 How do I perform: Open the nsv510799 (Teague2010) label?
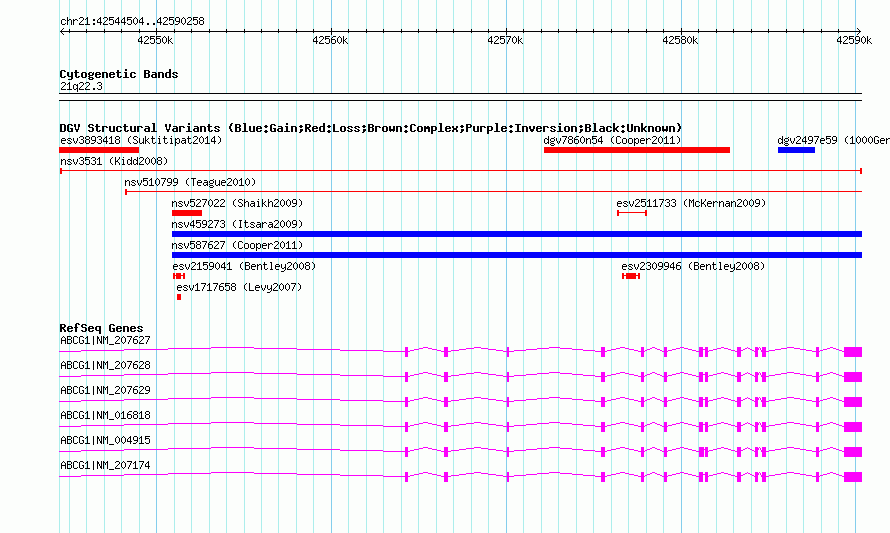click(190, 182)
